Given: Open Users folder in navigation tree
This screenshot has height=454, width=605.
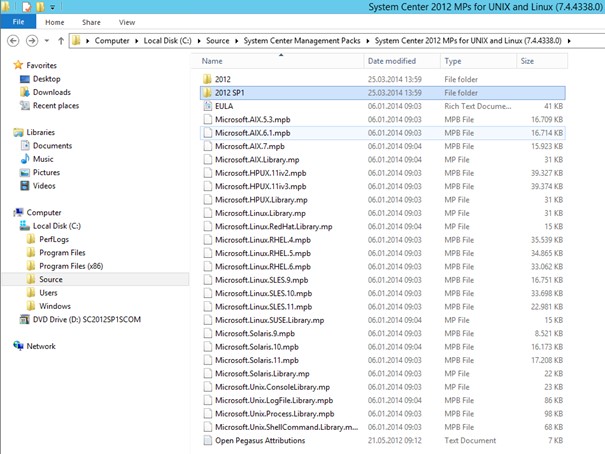Looking at the screenshot, I should pos(42,293).
